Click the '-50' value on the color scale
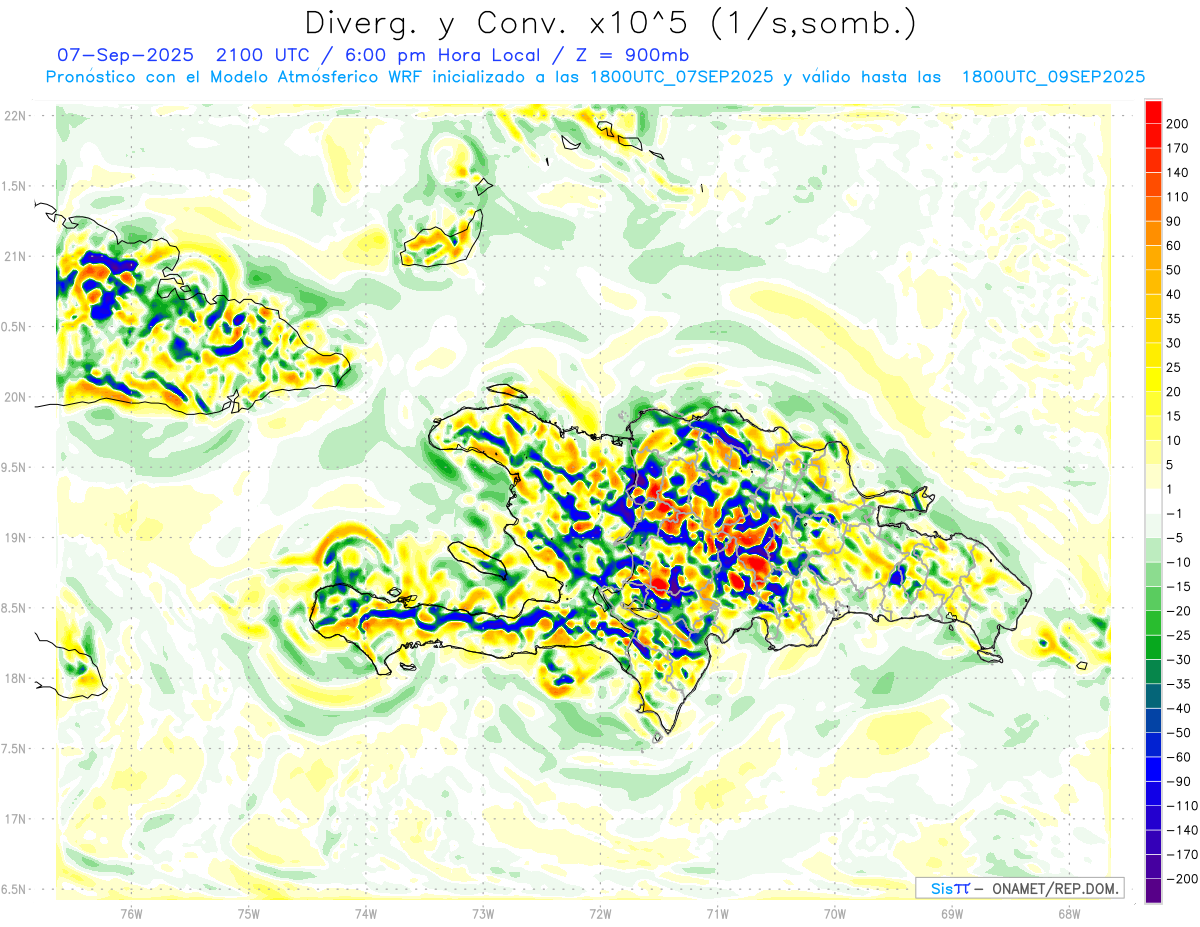 point(1180,733)
